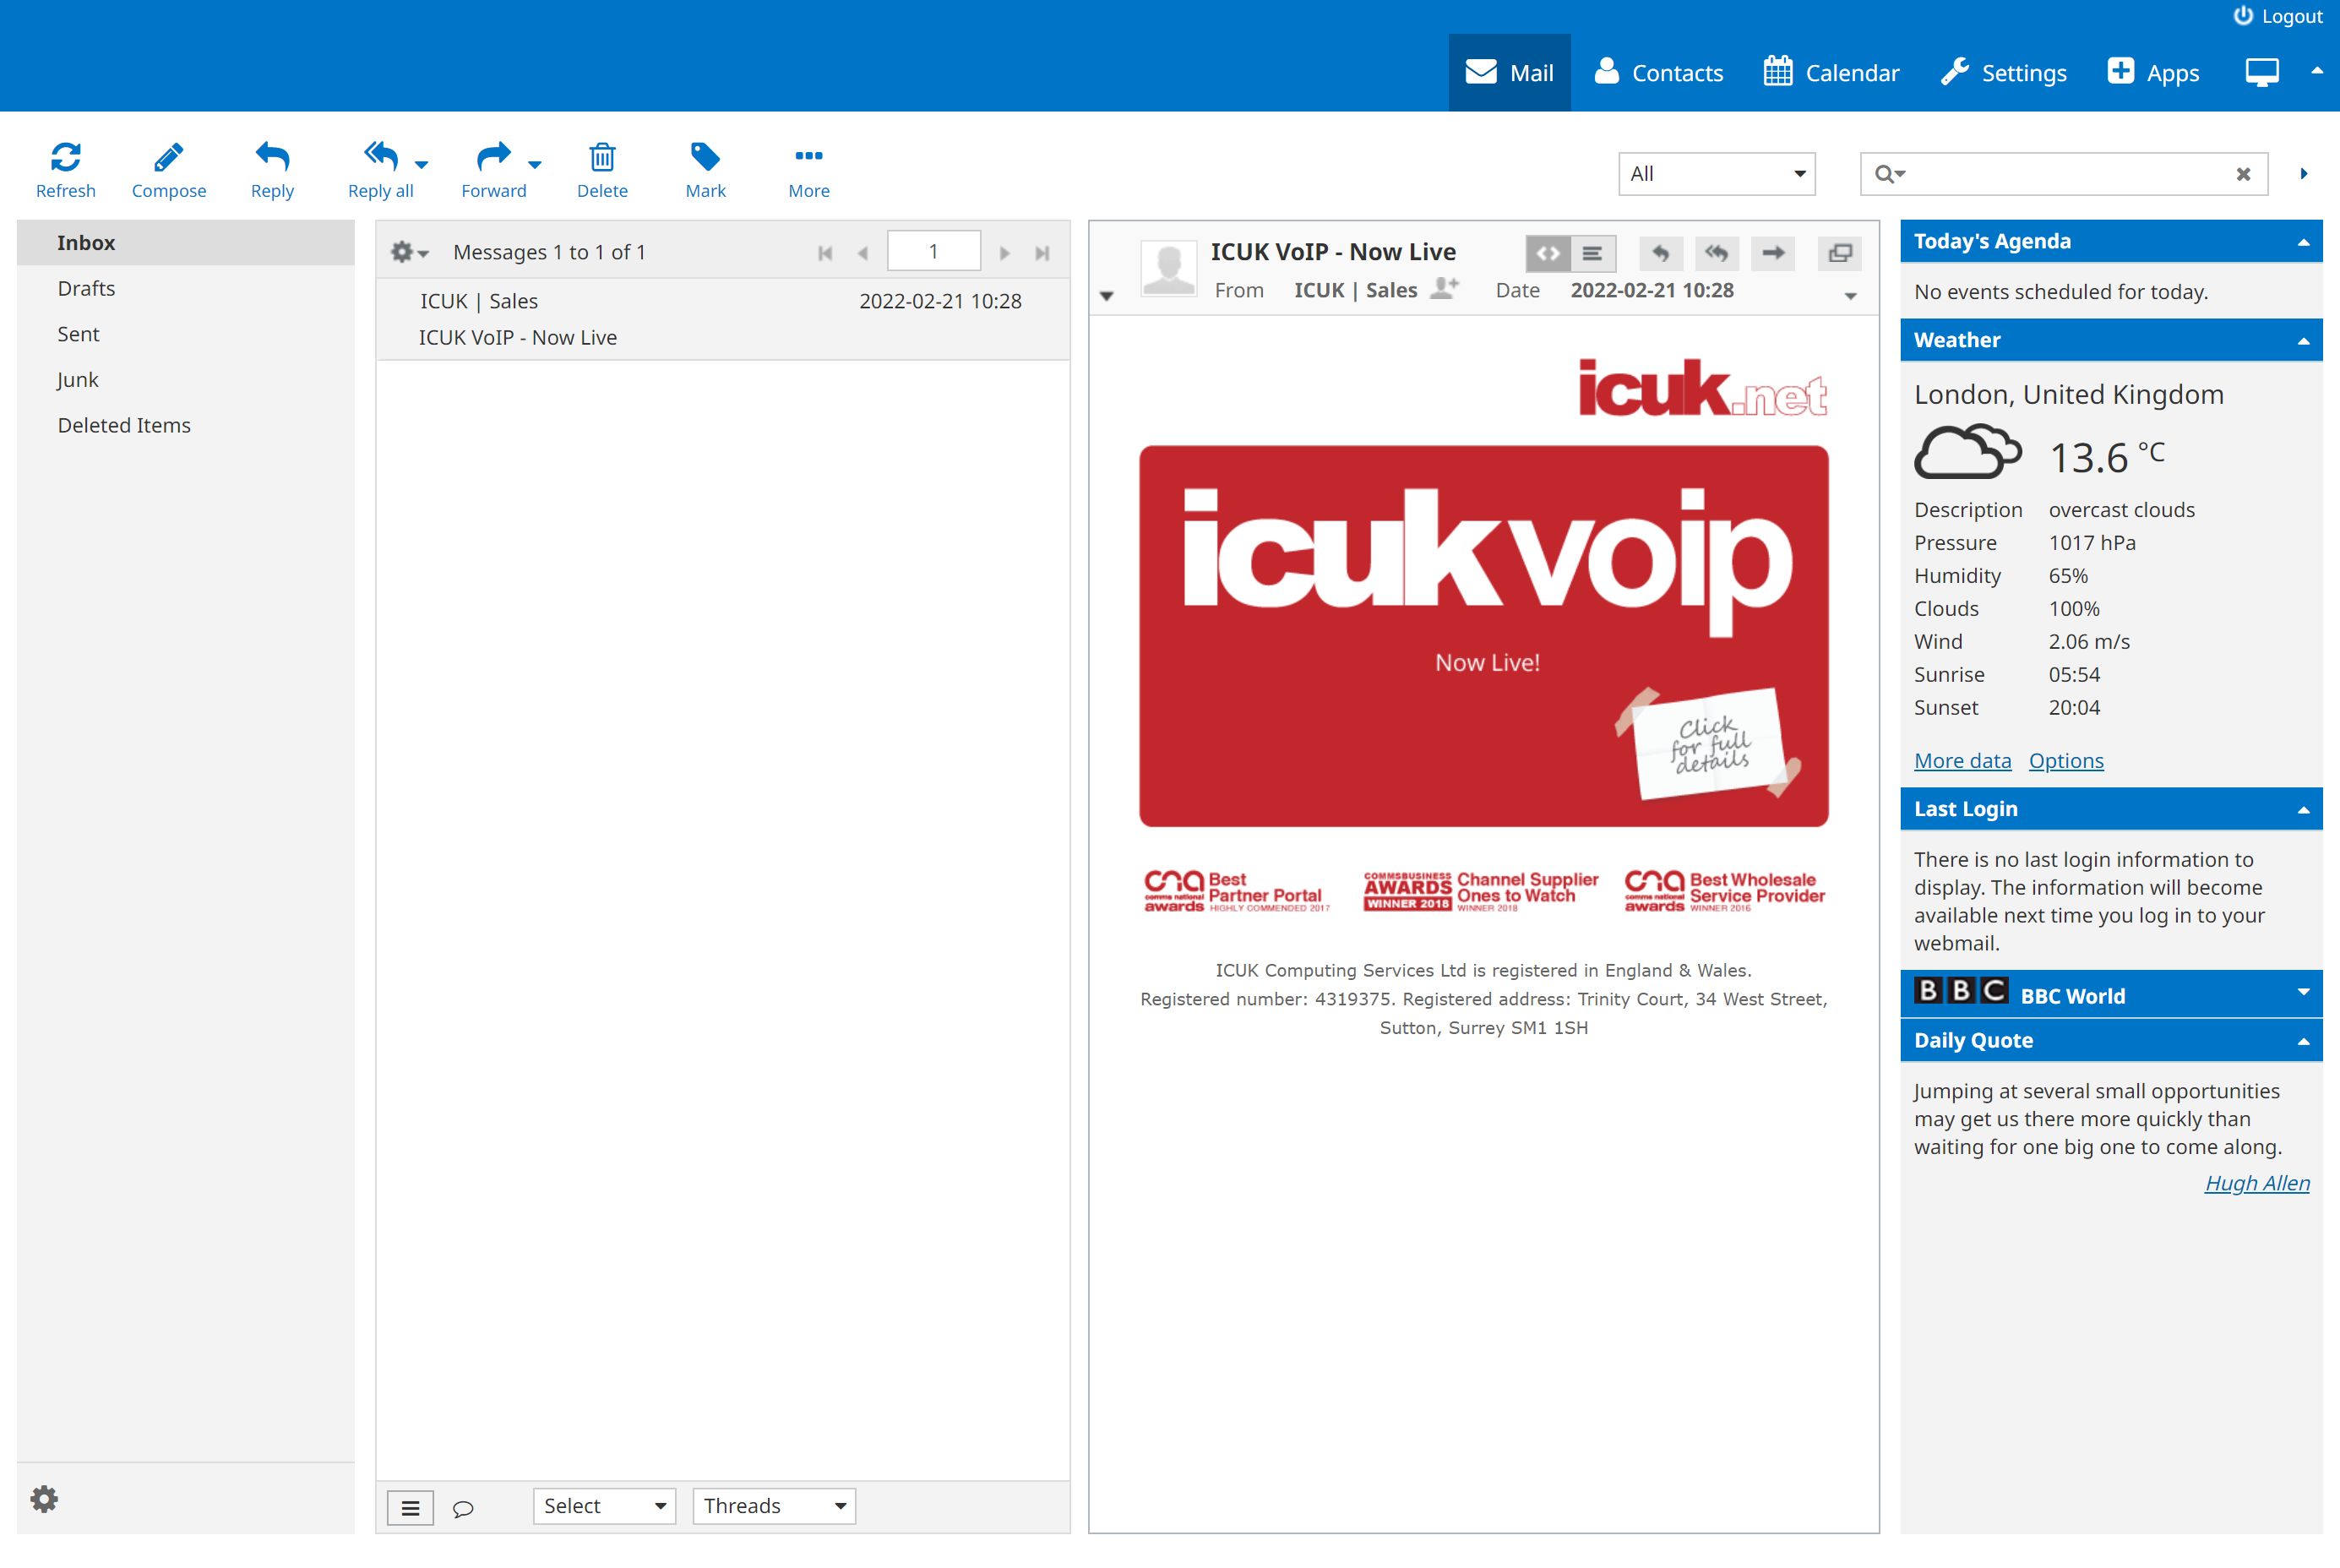The height and width of the screenshot is (1568, 2340).
Task: Open the Apps tab
Action: 2153,73
